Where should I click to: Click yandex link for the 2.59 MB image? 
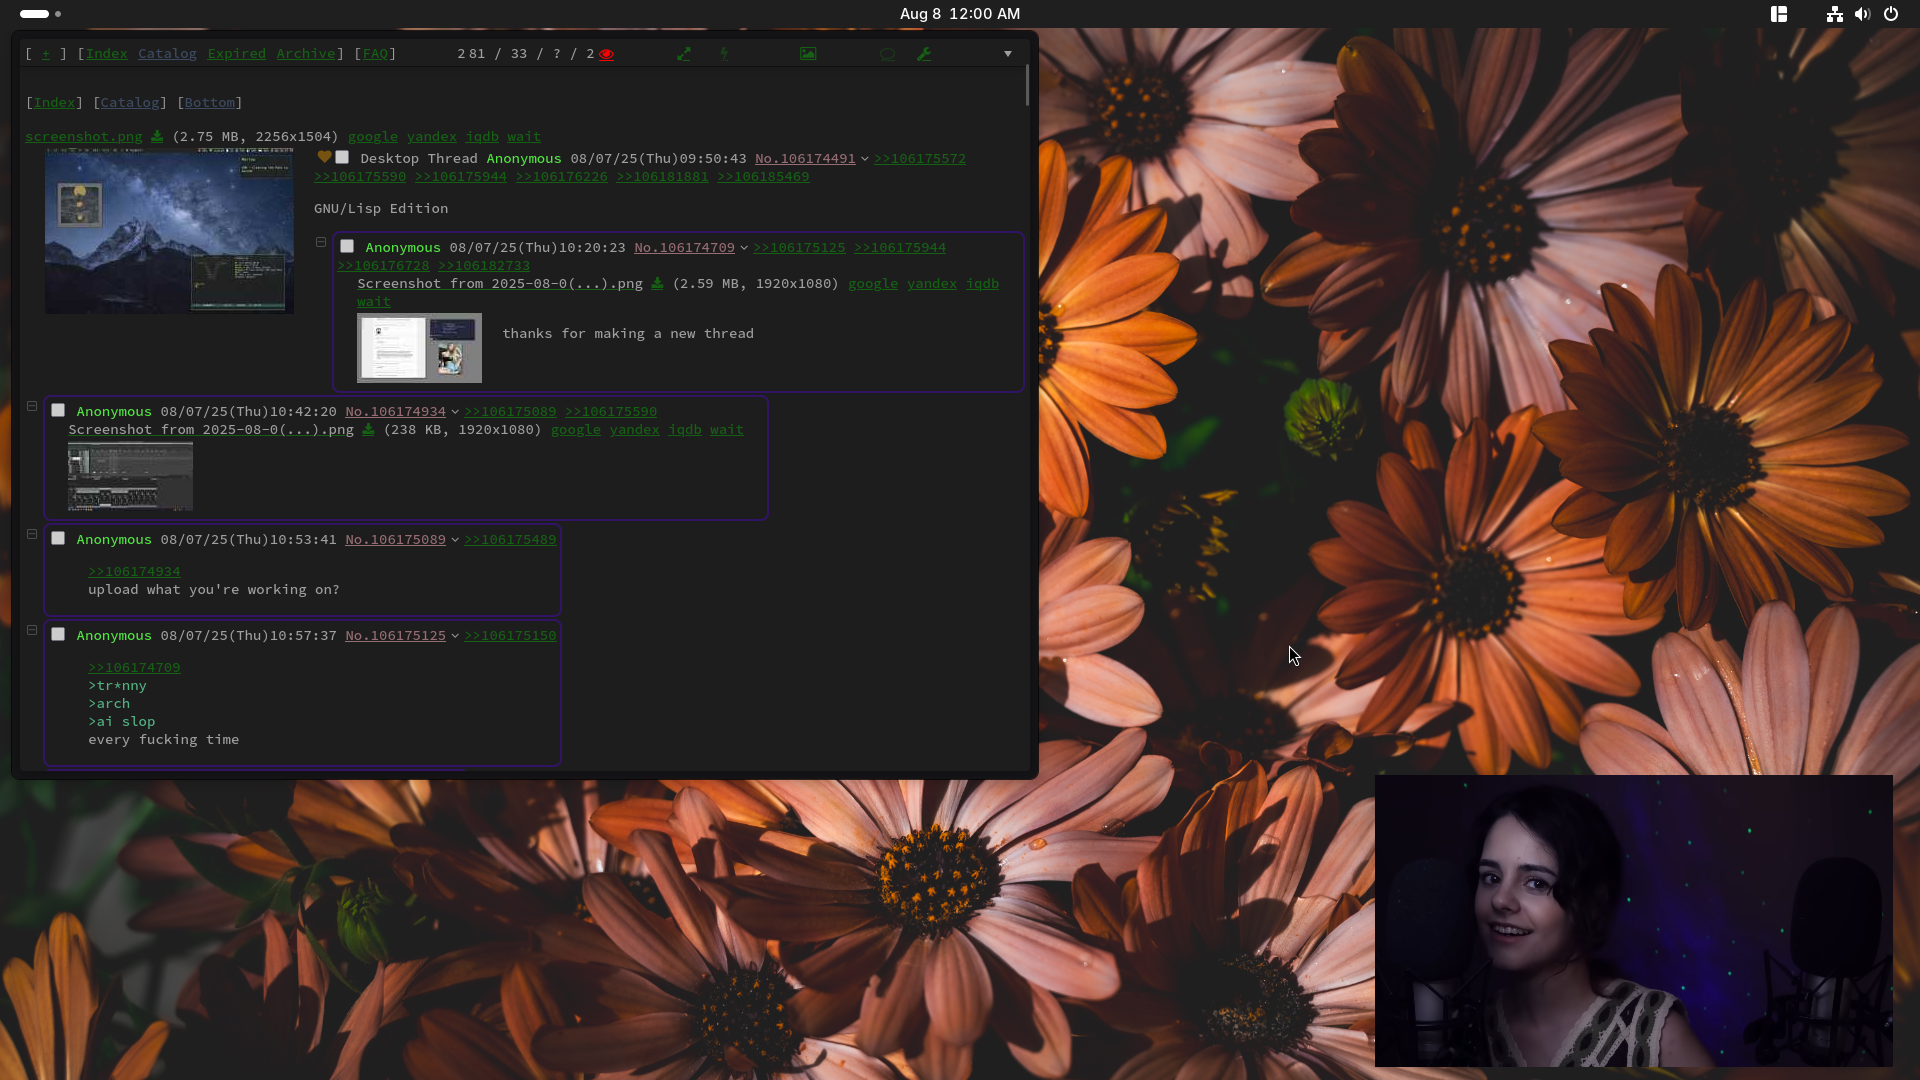coord(932,283)
